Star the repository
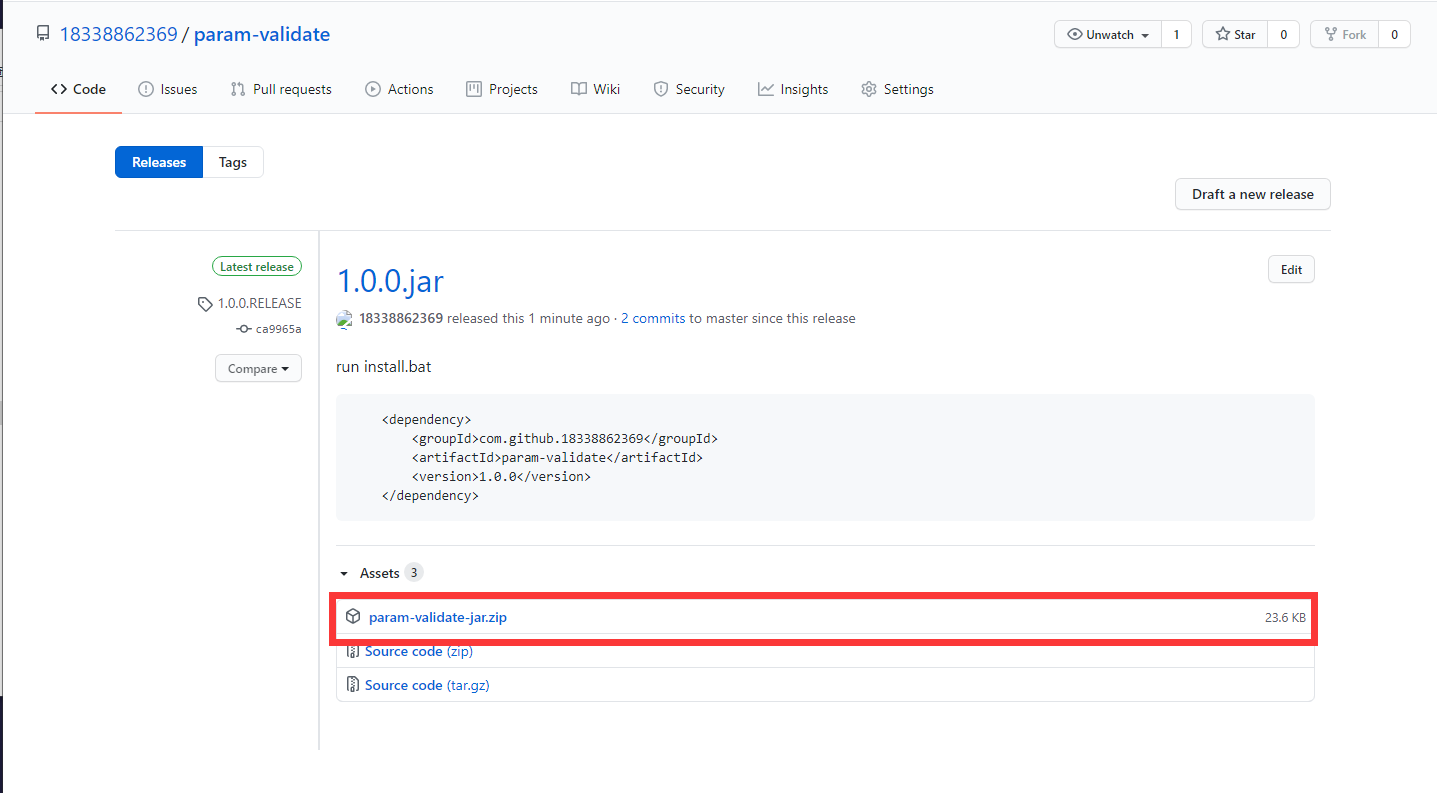 (1235, 34)
